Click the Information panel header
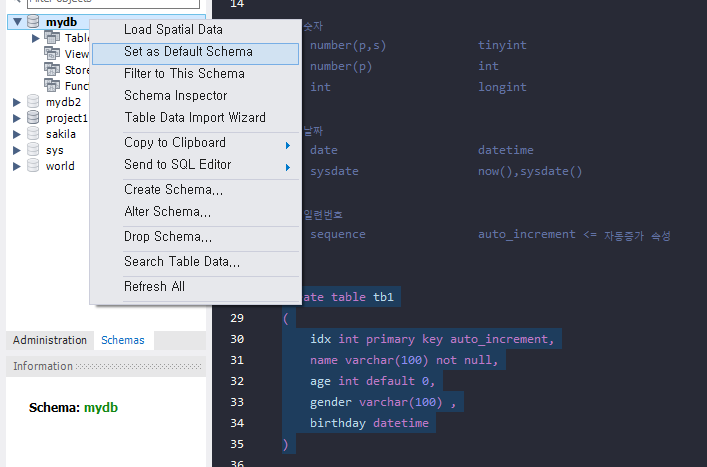Viewport: 707px width, 467px height. 106,366
